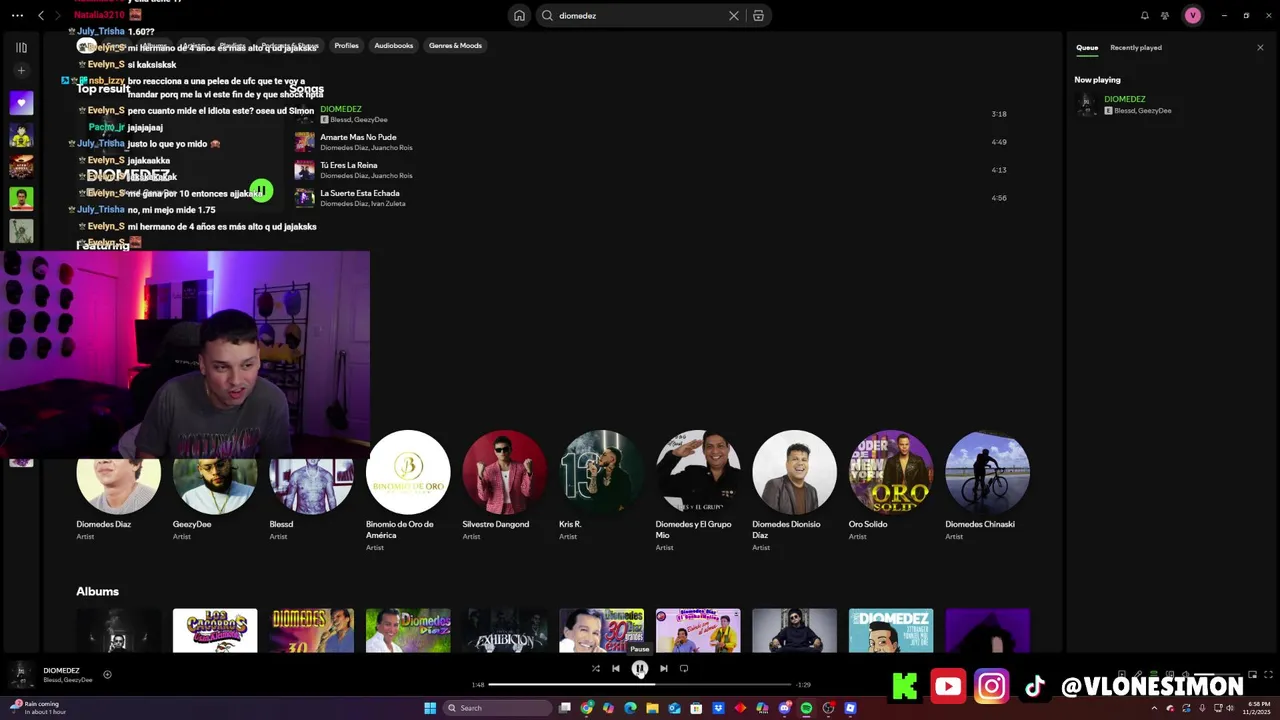Image resolution: width=1280 pixels, height=720 pixels.
Task: Open Binomio de Oro de América artist
Action: click(408, 472)
